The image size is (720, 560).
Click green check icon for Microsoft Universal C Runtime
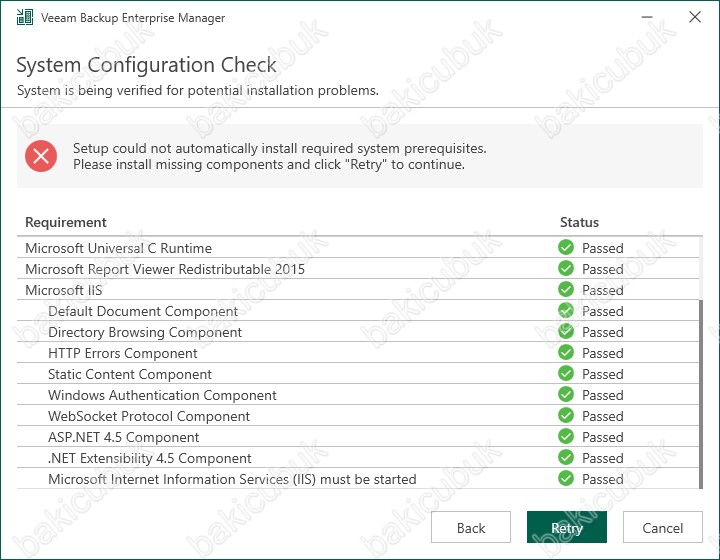click(566, 247)
